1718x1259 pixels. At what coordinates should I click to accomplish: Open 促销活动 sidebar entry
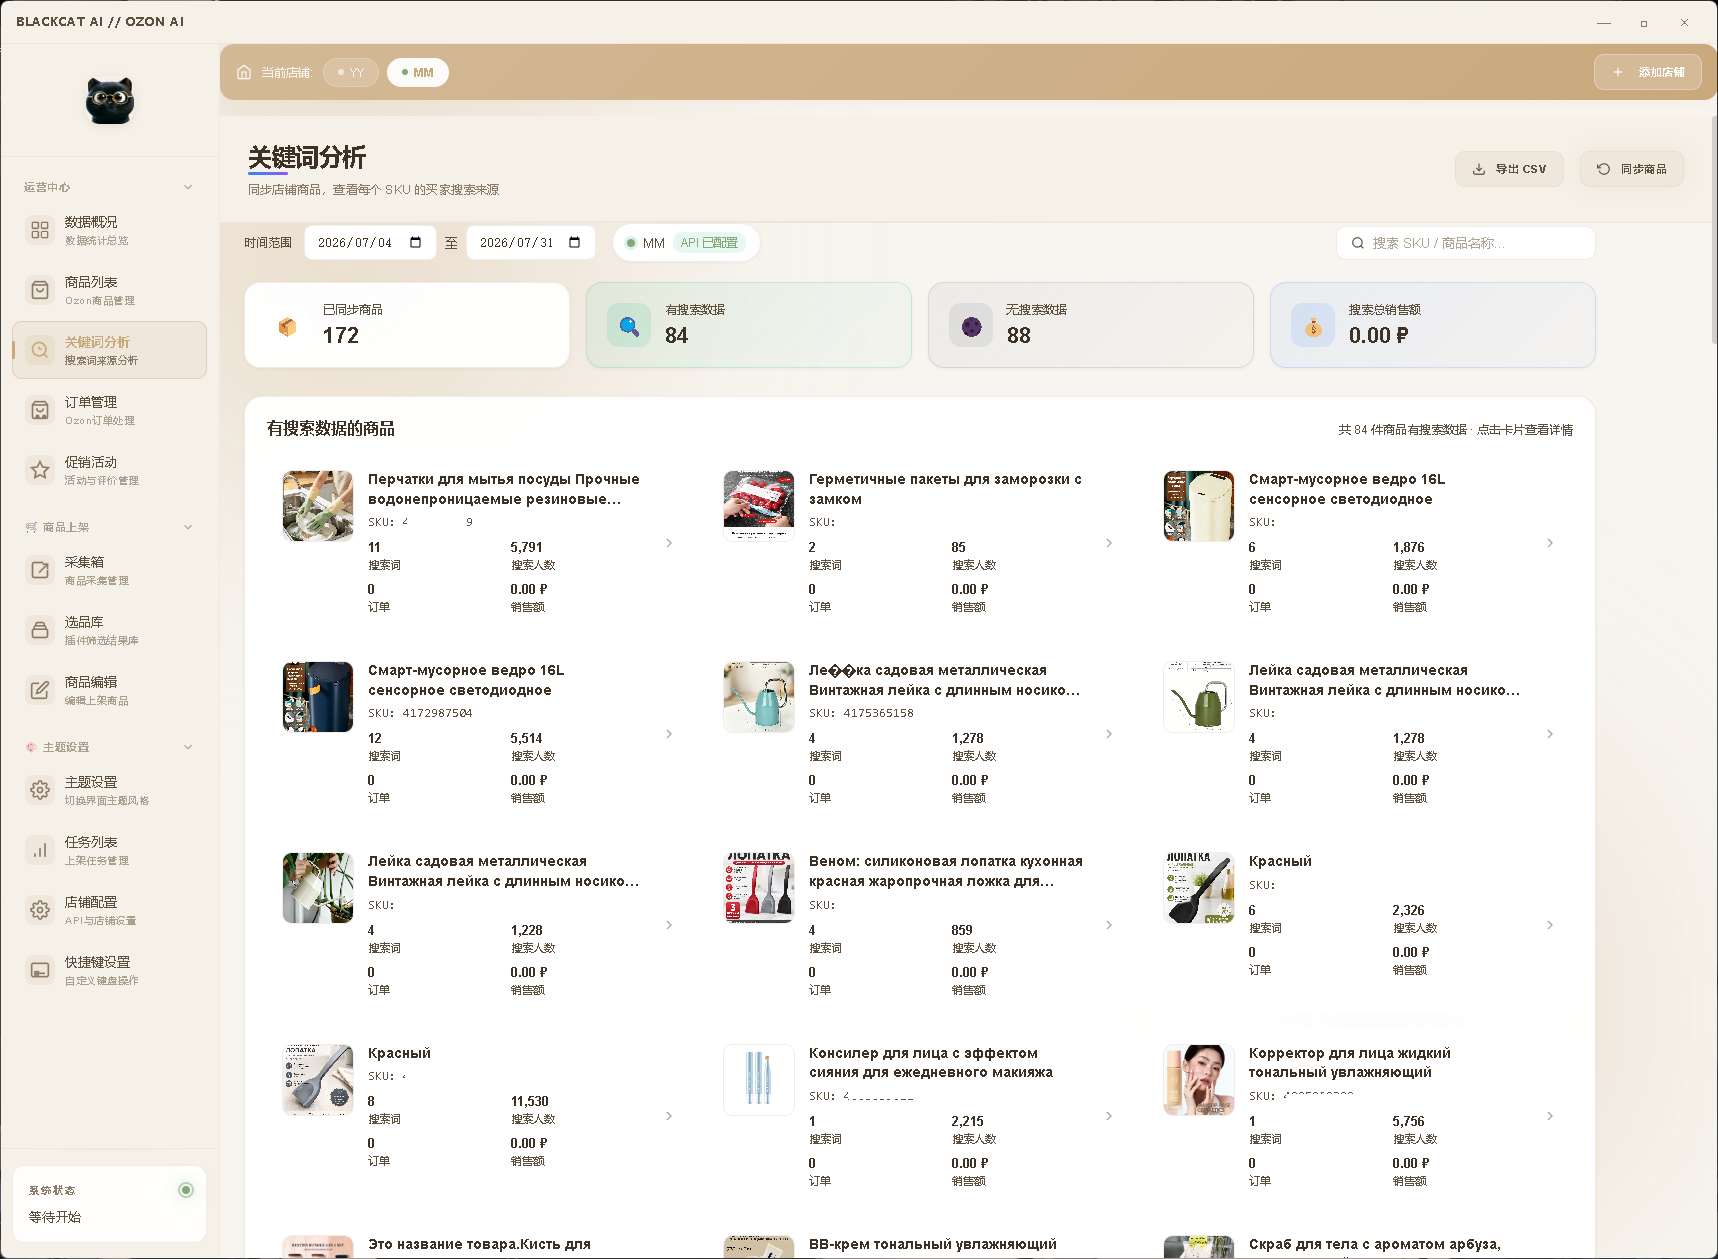(109, 470)
